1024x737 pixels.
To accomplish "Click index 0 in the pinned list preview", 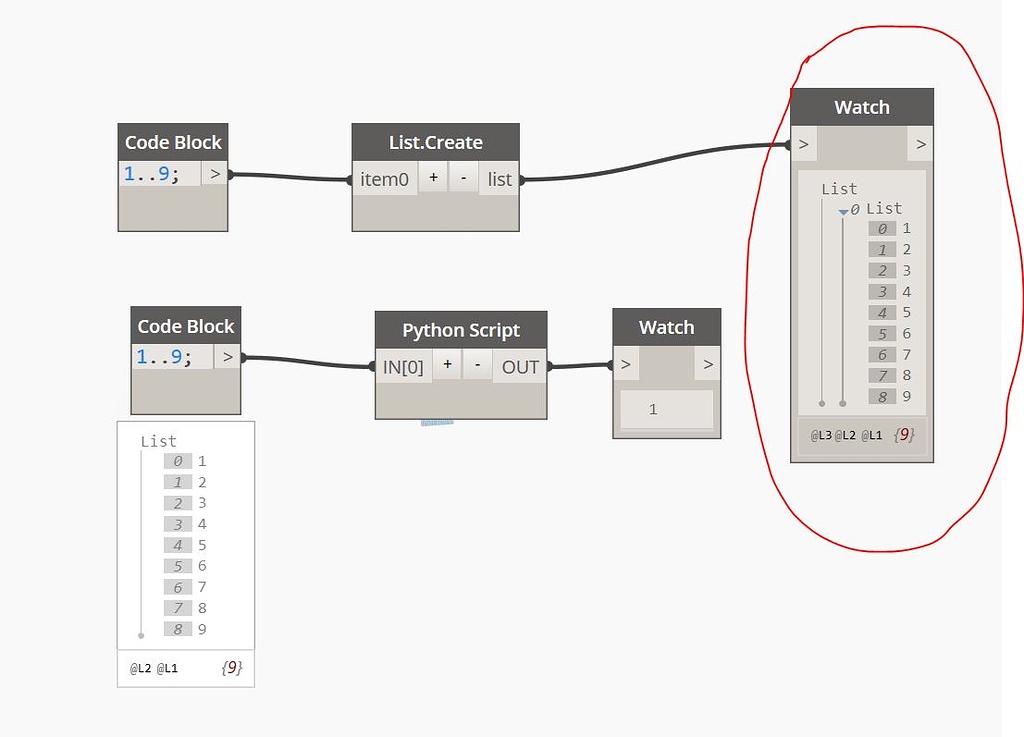I will point(178,461).
